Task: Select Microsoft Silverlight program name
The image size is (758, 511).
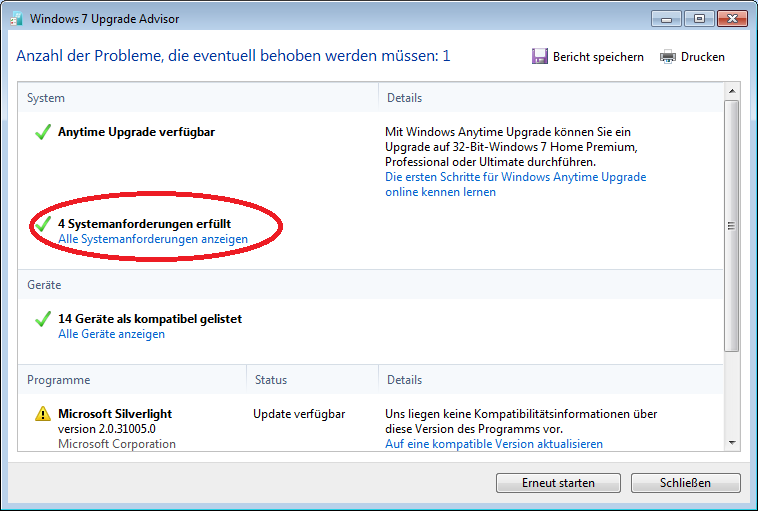Action: [115, 414]
